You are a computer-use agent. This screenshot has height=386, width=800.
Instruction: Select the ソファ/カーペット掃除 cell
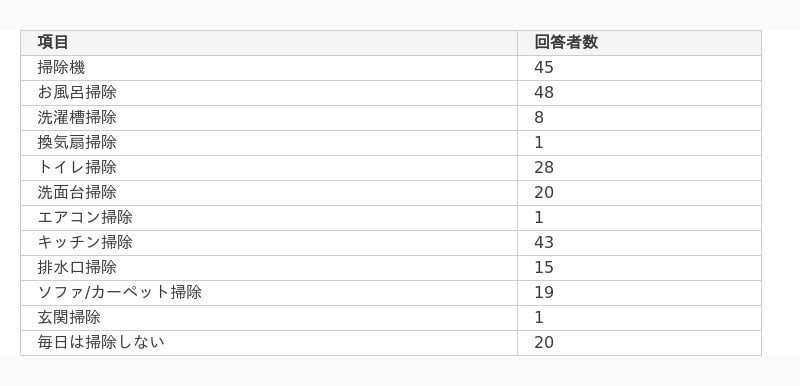pos(269,293)
